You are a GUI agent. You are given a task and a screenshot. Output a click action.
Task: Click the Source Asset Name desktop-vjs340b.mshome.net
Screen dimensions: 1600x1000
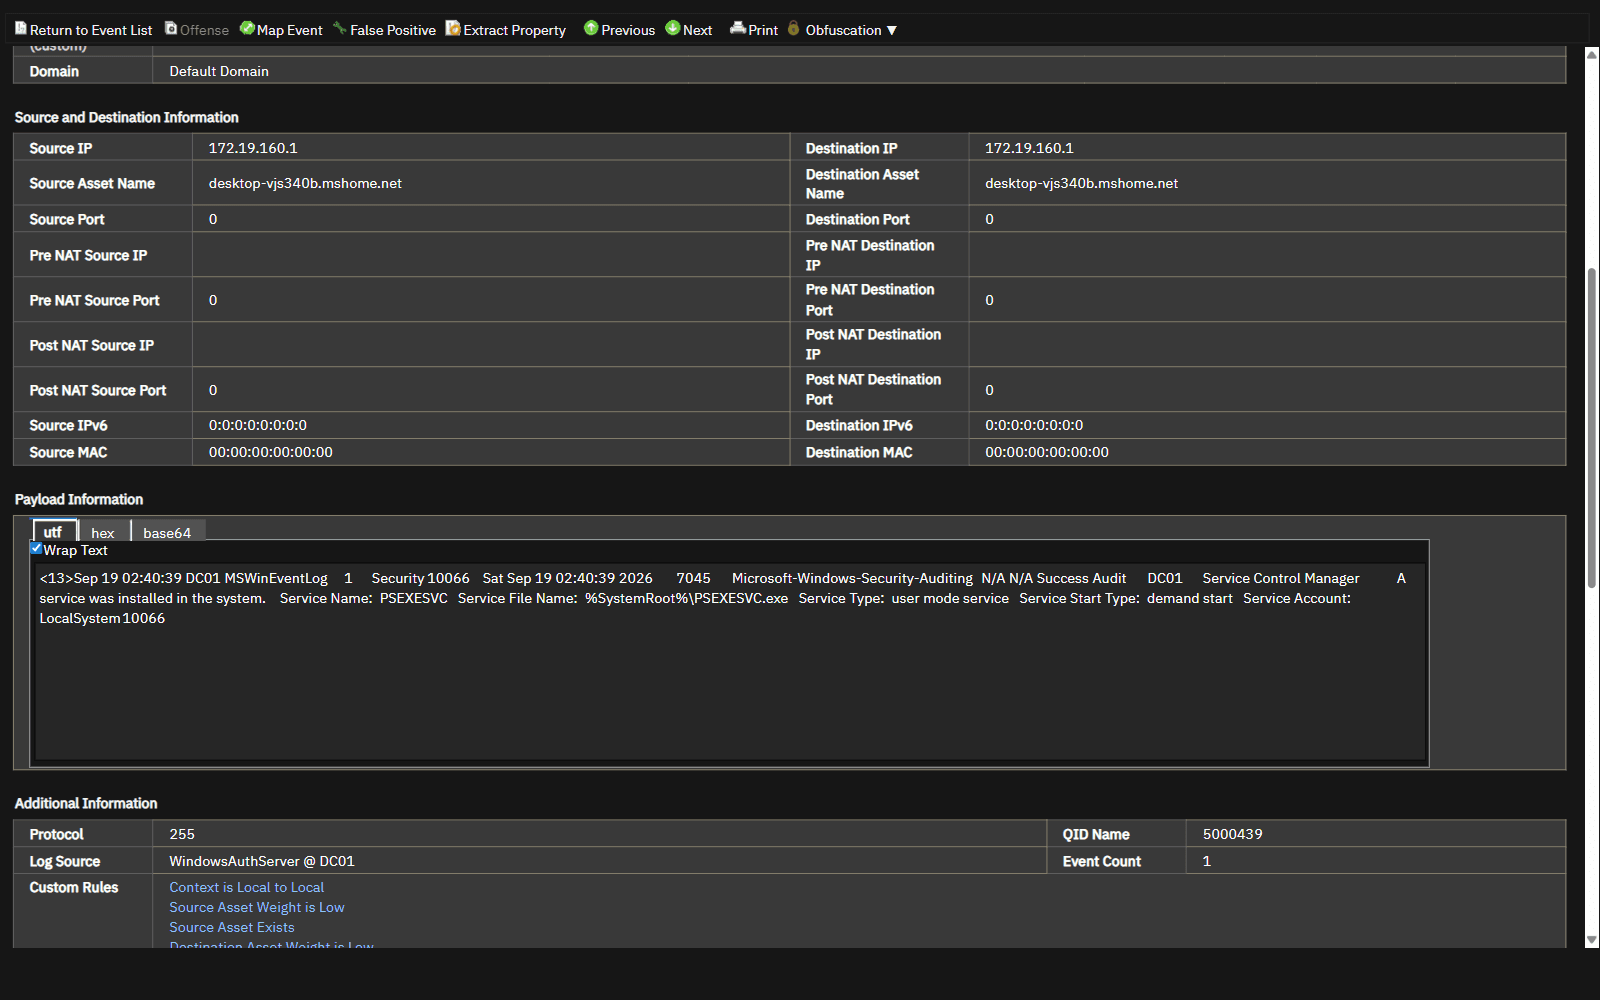305,183
